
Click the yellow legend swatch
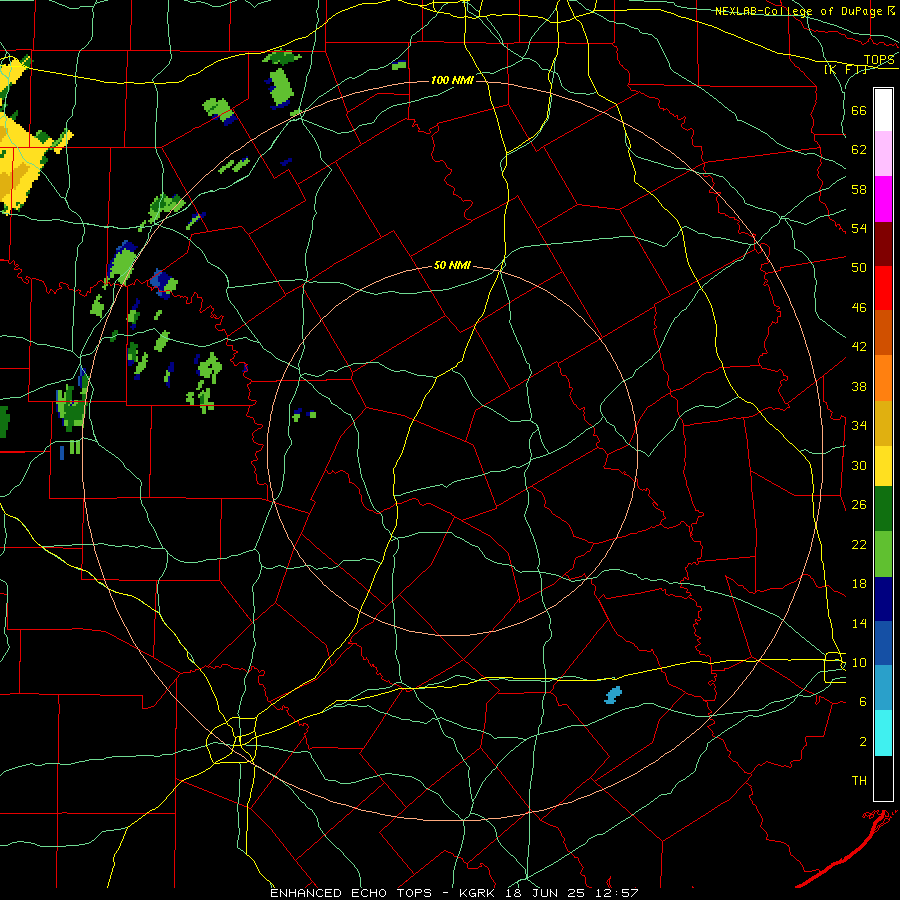[x=883, y=466]
